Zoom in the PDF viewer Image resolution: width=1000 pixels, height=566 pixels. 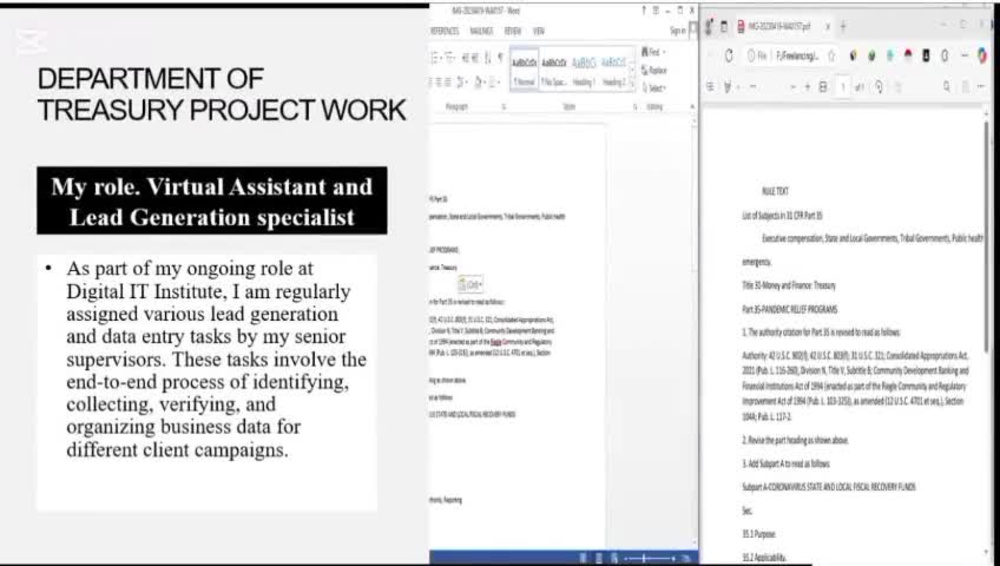pyautogui.click(x=807, y=87)
